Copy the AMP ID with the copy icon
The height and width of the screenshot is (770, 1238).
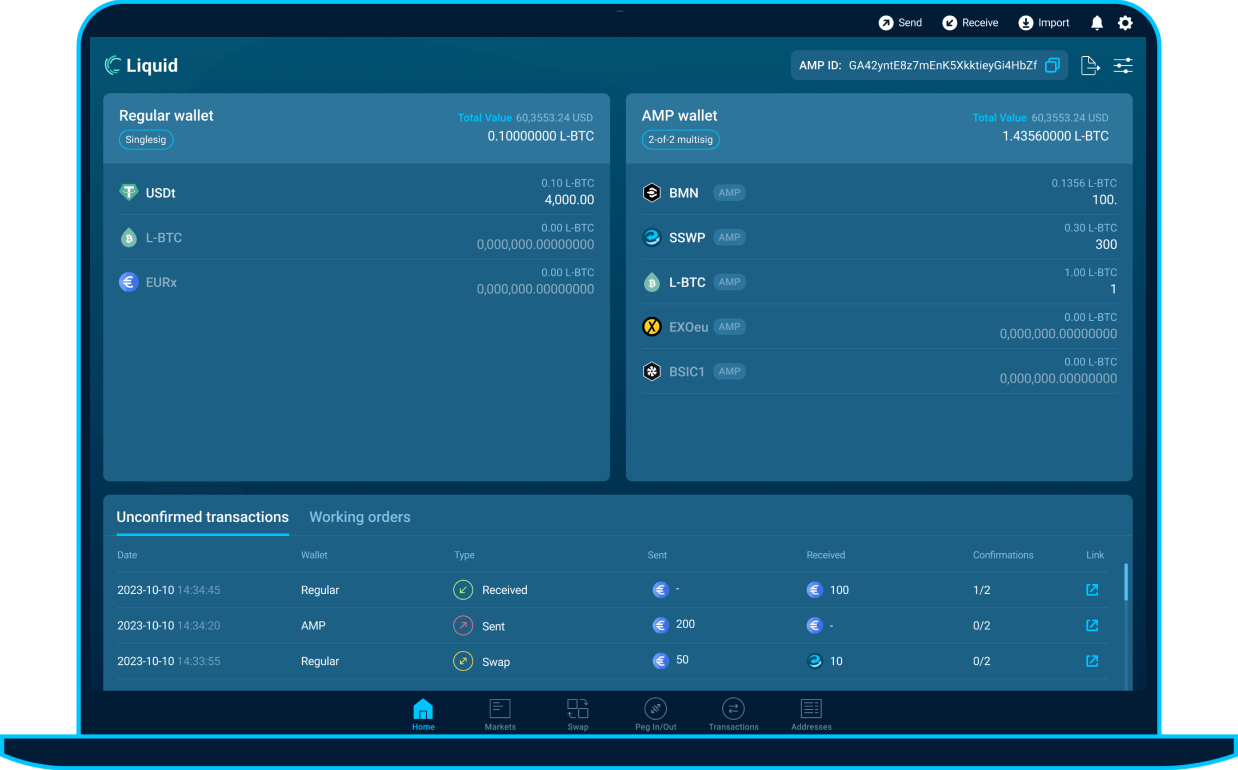[1052, 64]
